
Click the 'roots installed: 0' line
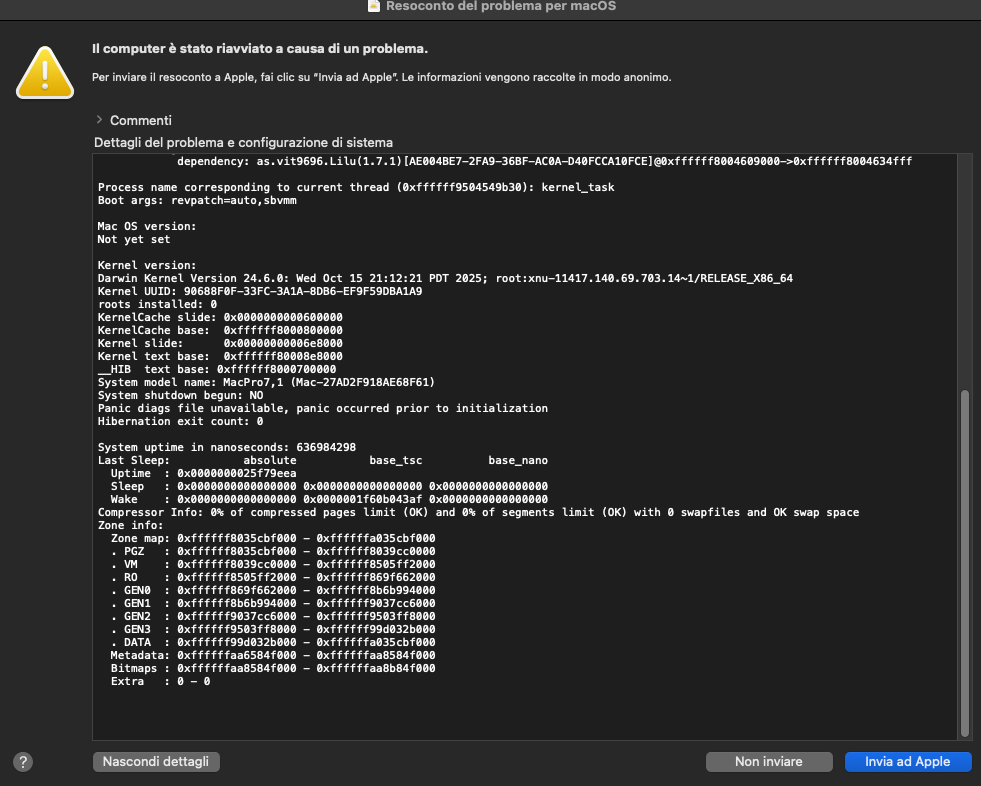[x=157, y=304]
